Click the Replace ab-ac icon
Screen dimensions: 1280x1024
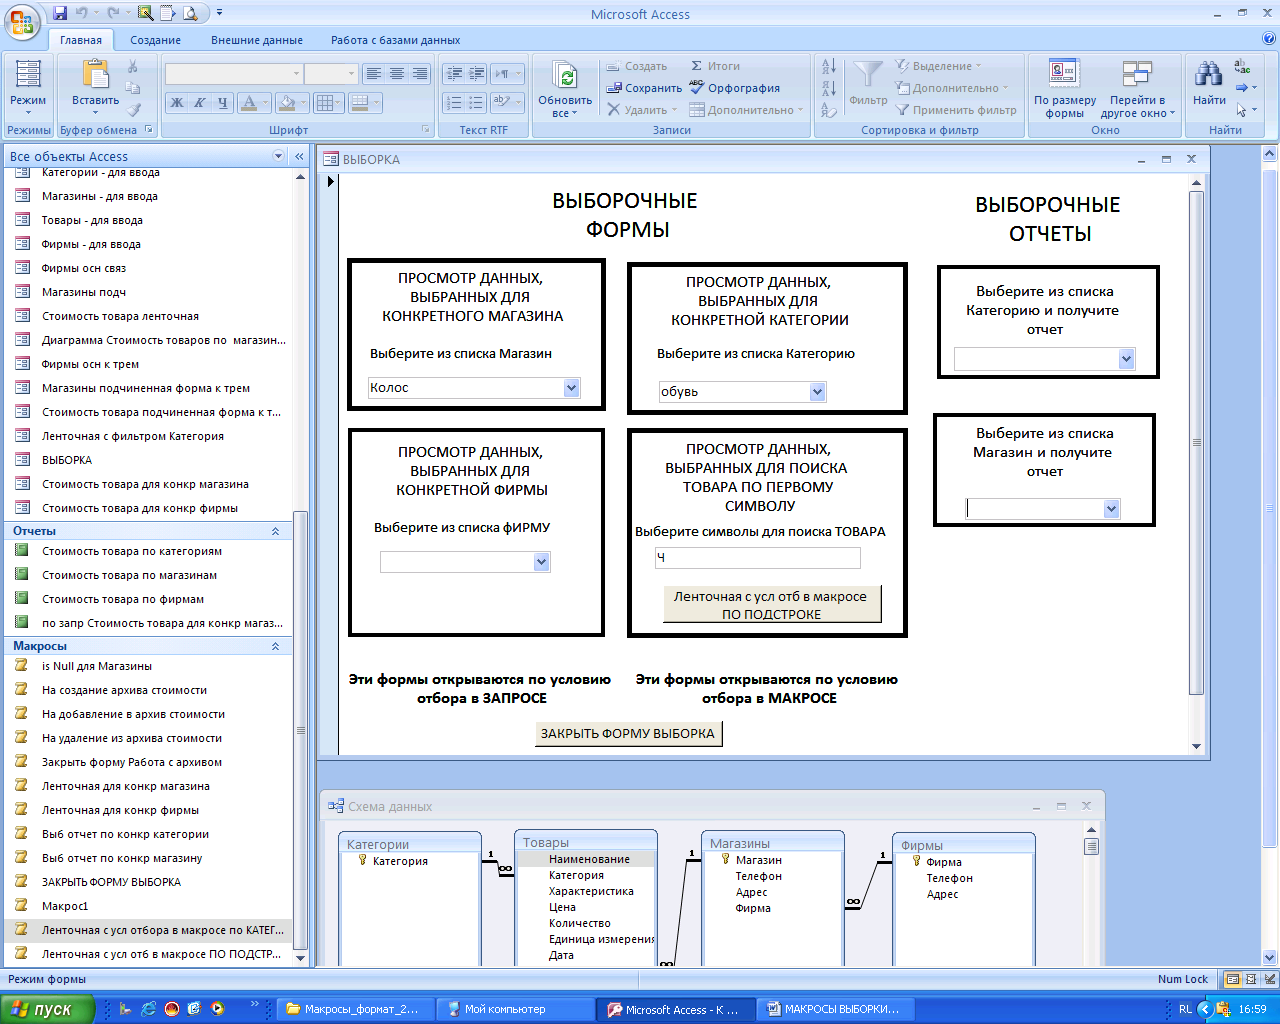tap(1243, 67)
